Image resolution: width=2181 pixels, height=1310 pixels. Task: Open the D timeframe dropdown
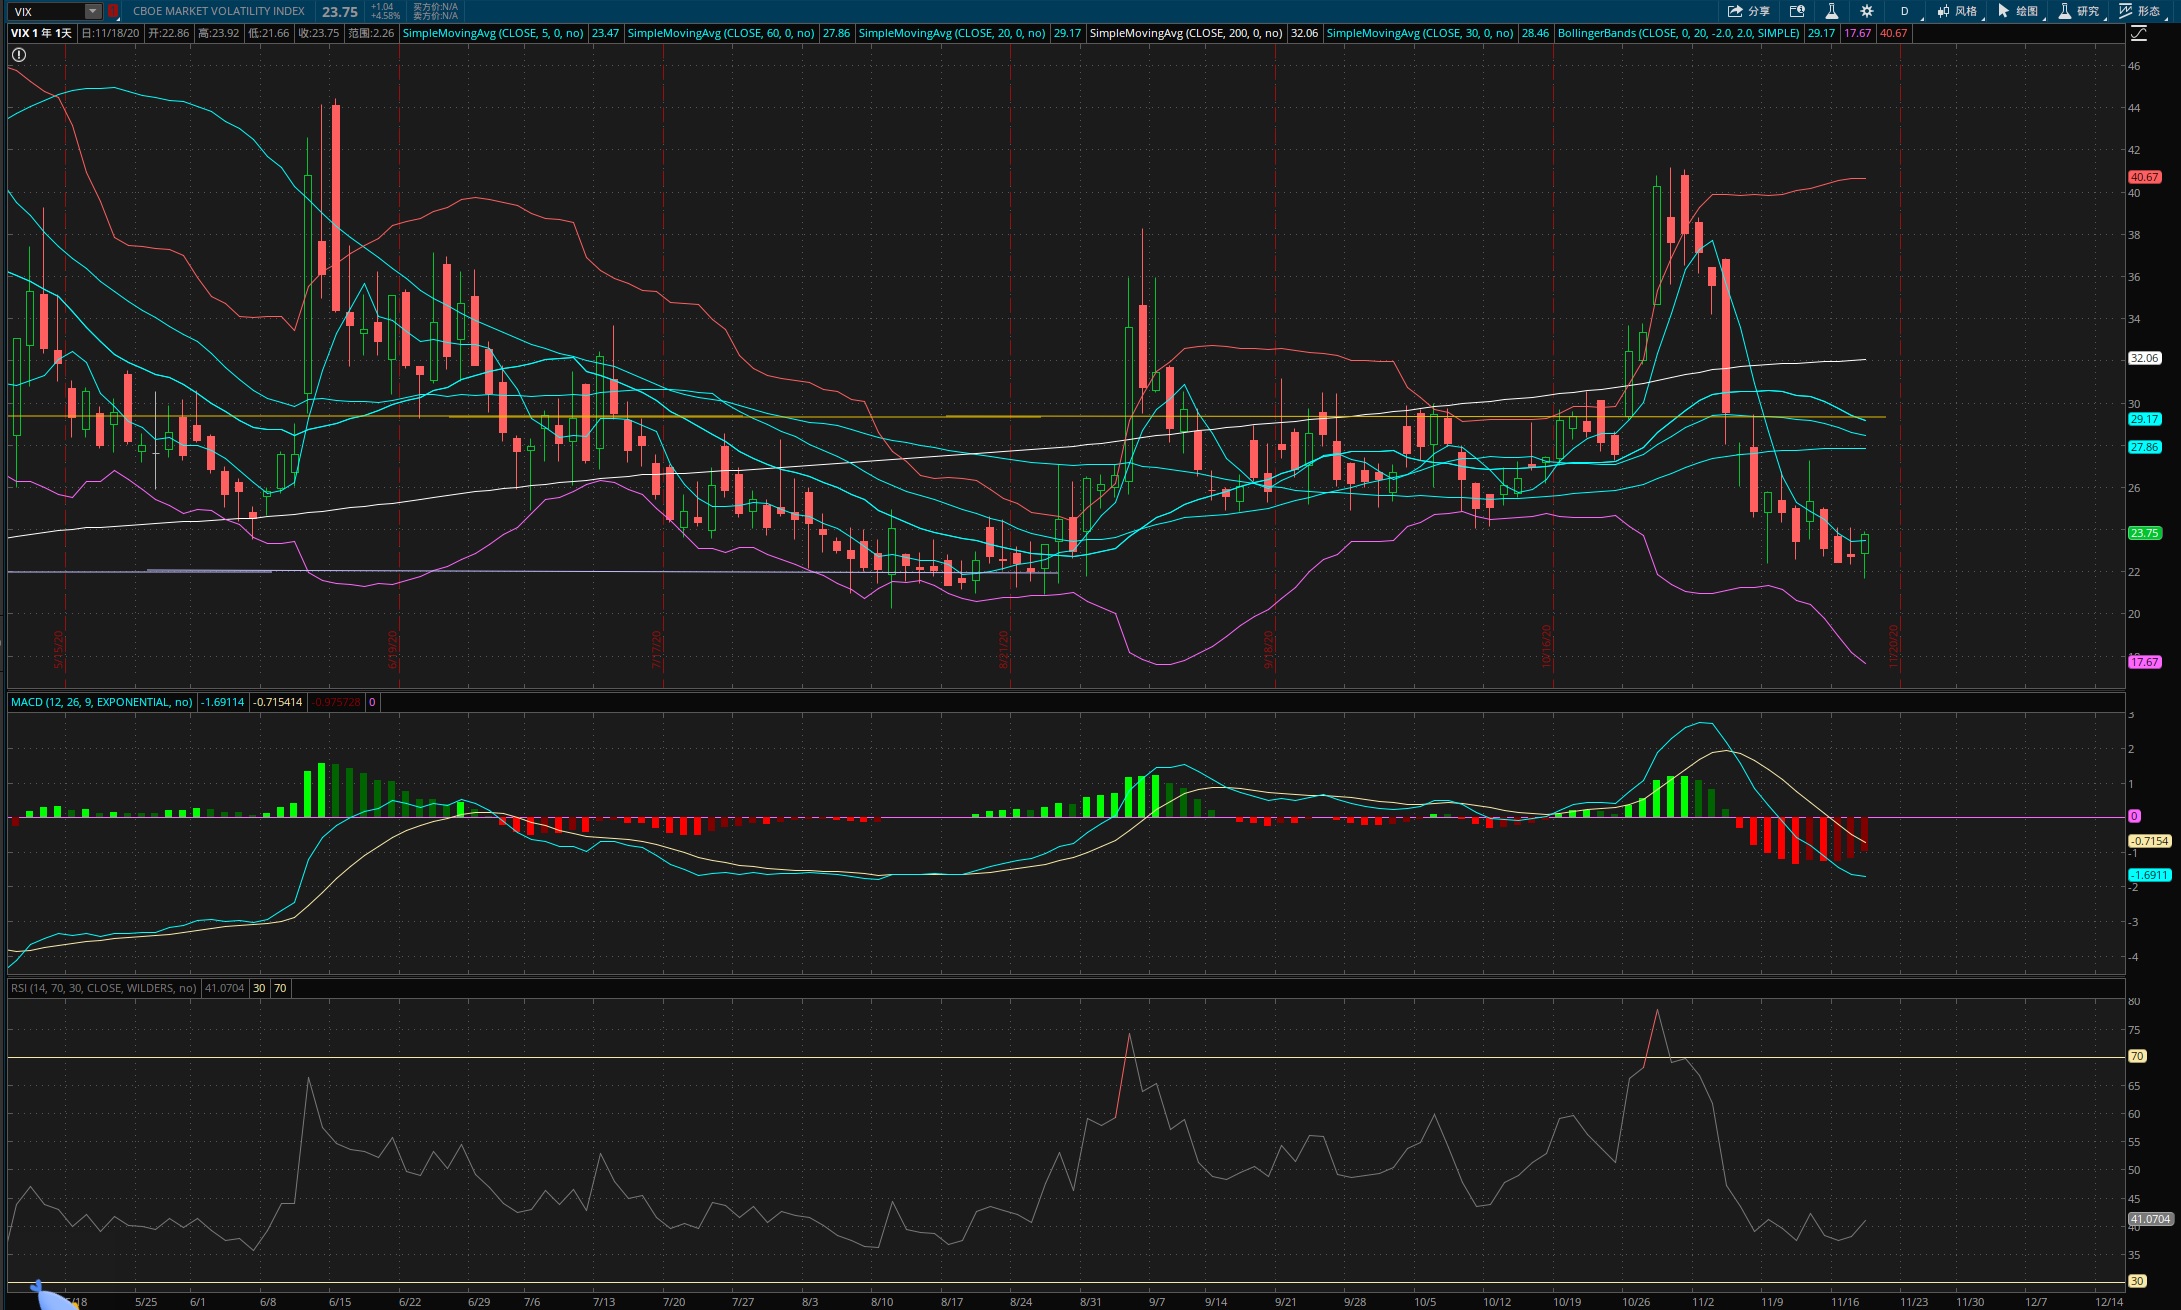pos(1906,11)
